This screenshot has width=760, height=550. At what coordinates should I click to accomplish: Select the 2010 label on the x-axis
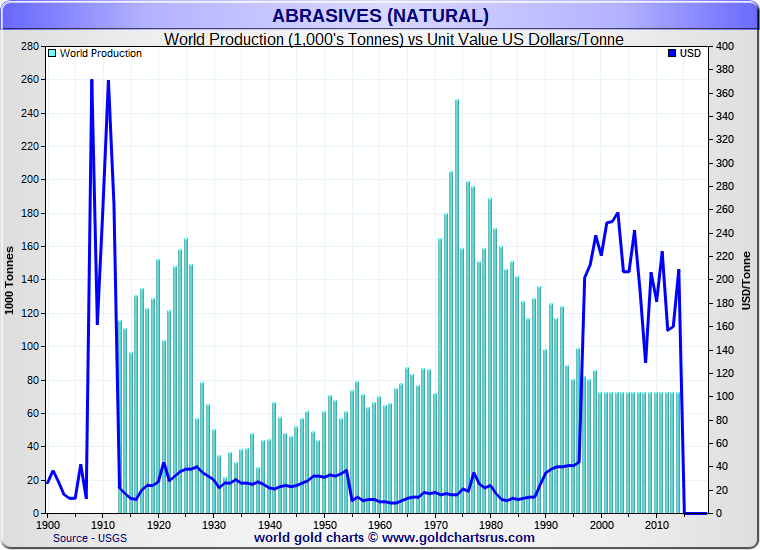[x=656, y=524]
